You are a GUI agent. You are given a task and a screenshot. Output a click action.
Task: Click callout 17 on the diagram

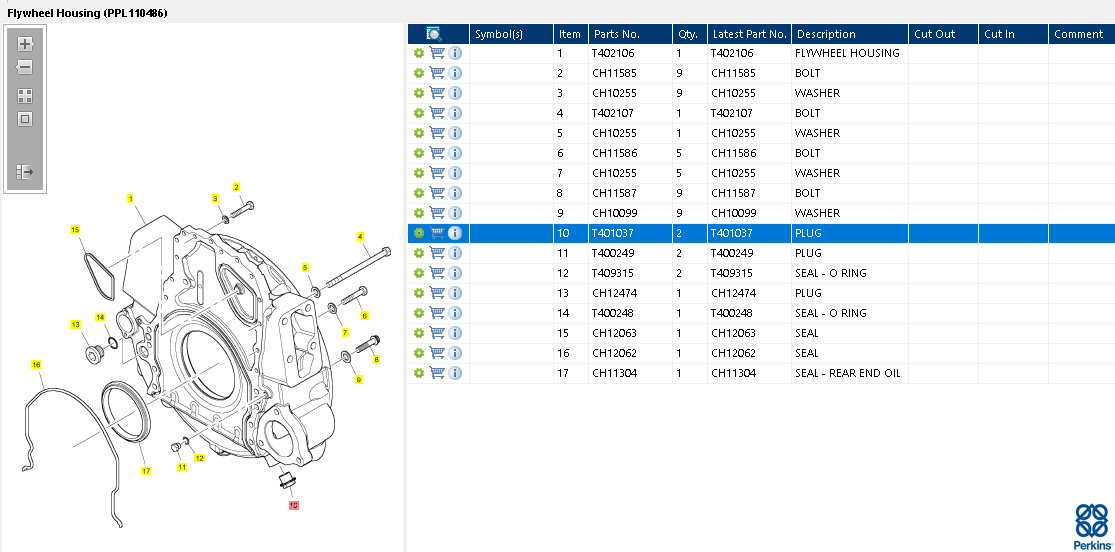click(145, 471)
